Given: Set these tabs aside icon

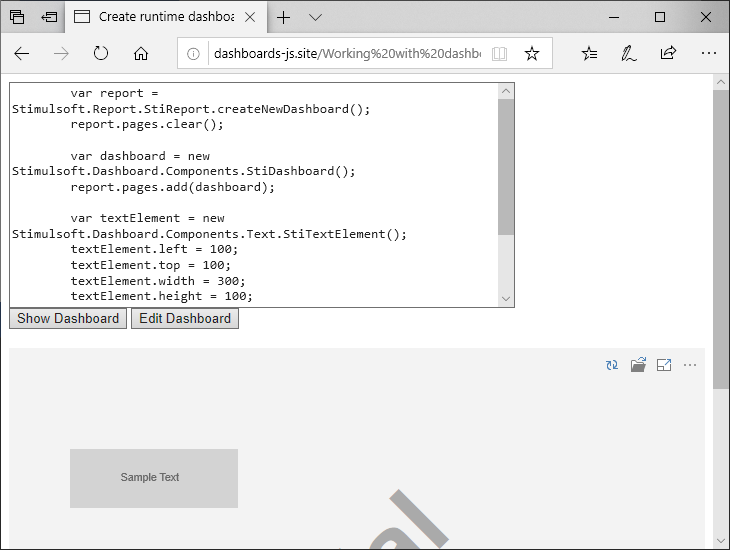Looking at the screenshot, I should tap(49, 17).
